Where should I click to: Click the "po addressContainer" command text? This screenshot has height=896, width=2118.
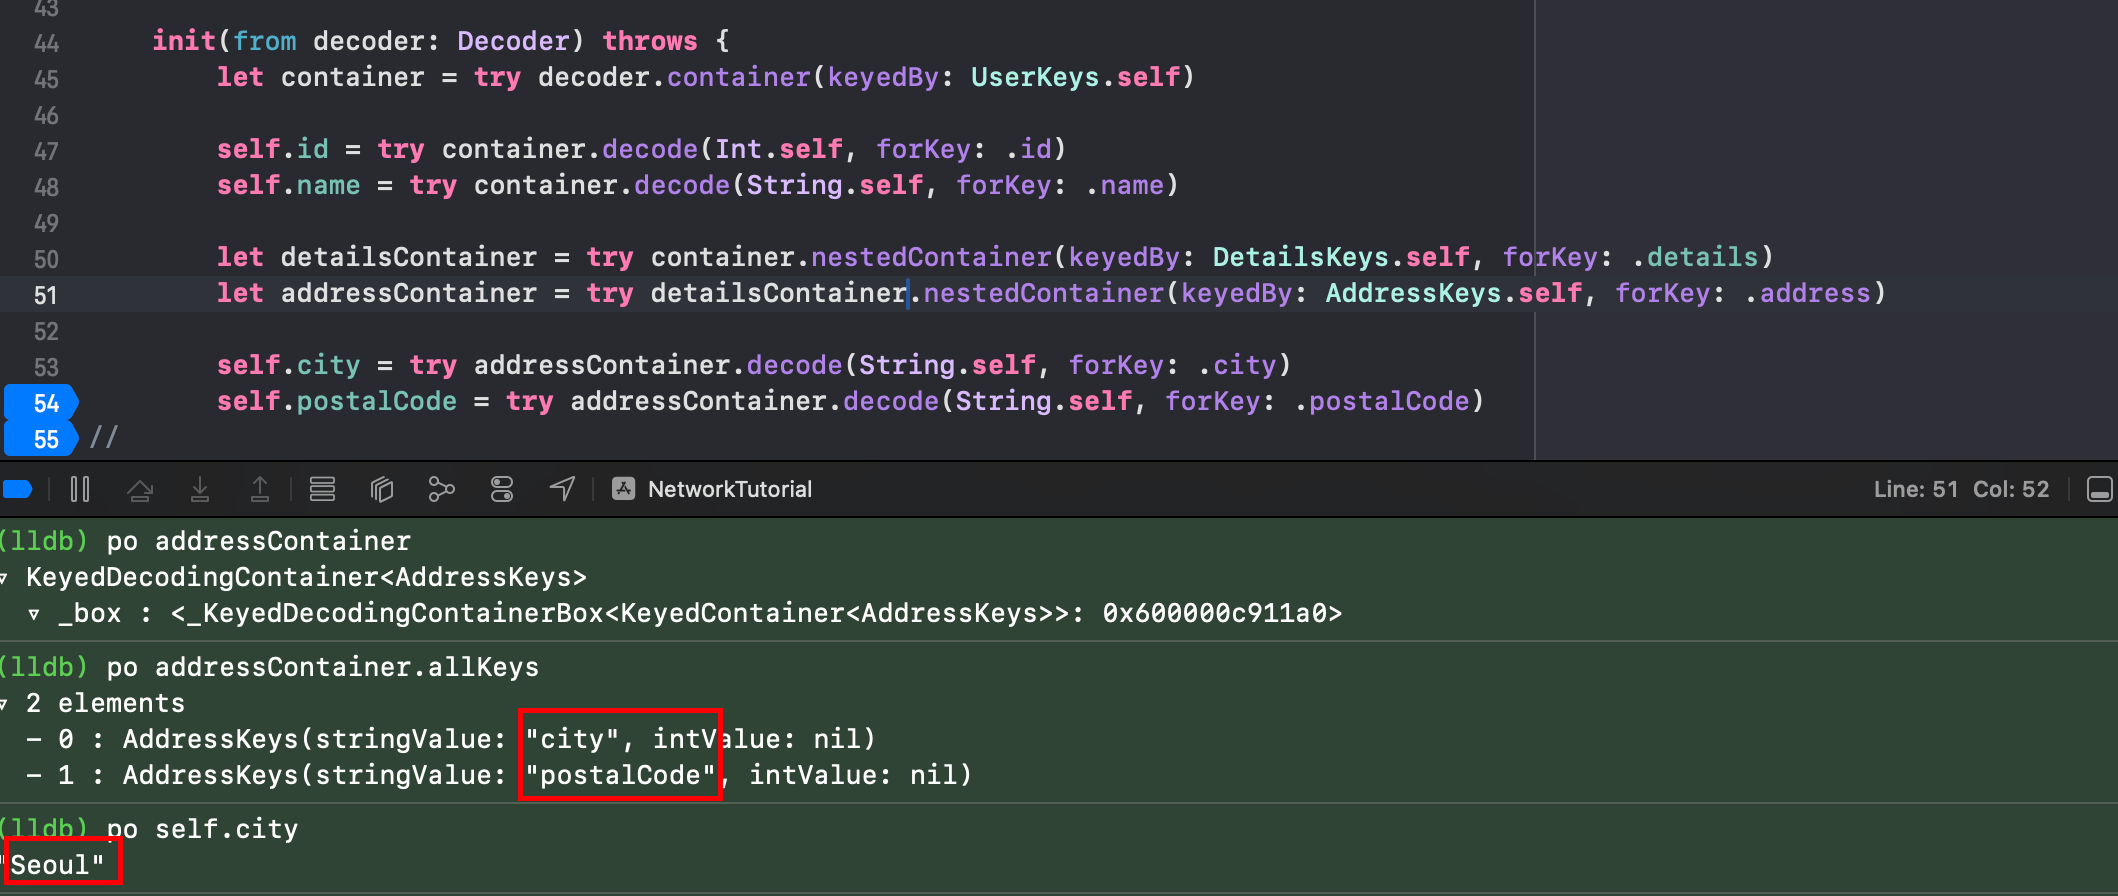tap(258, 541)
